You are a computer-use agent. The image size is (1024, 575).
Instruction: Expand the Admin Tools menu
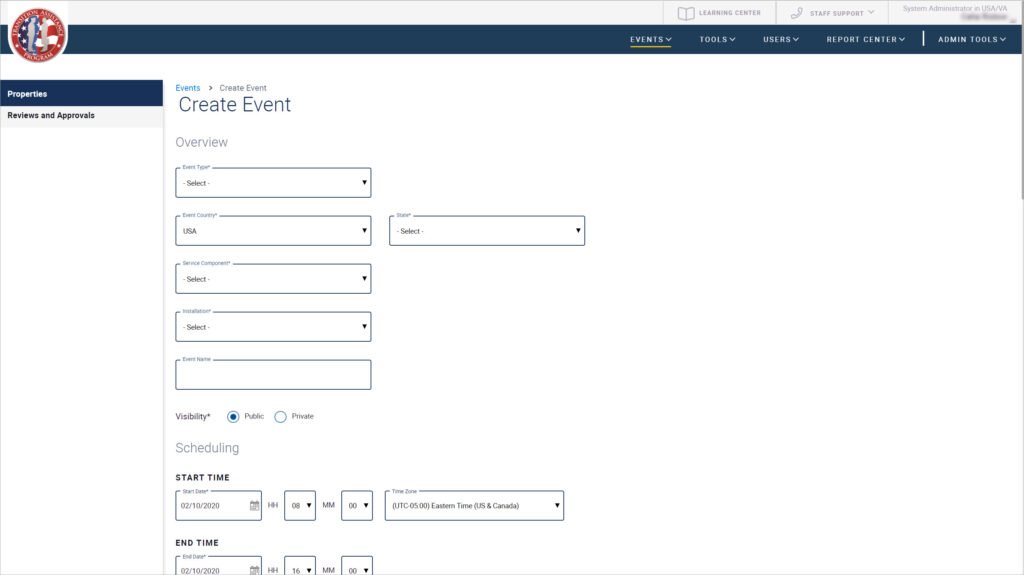972,40
